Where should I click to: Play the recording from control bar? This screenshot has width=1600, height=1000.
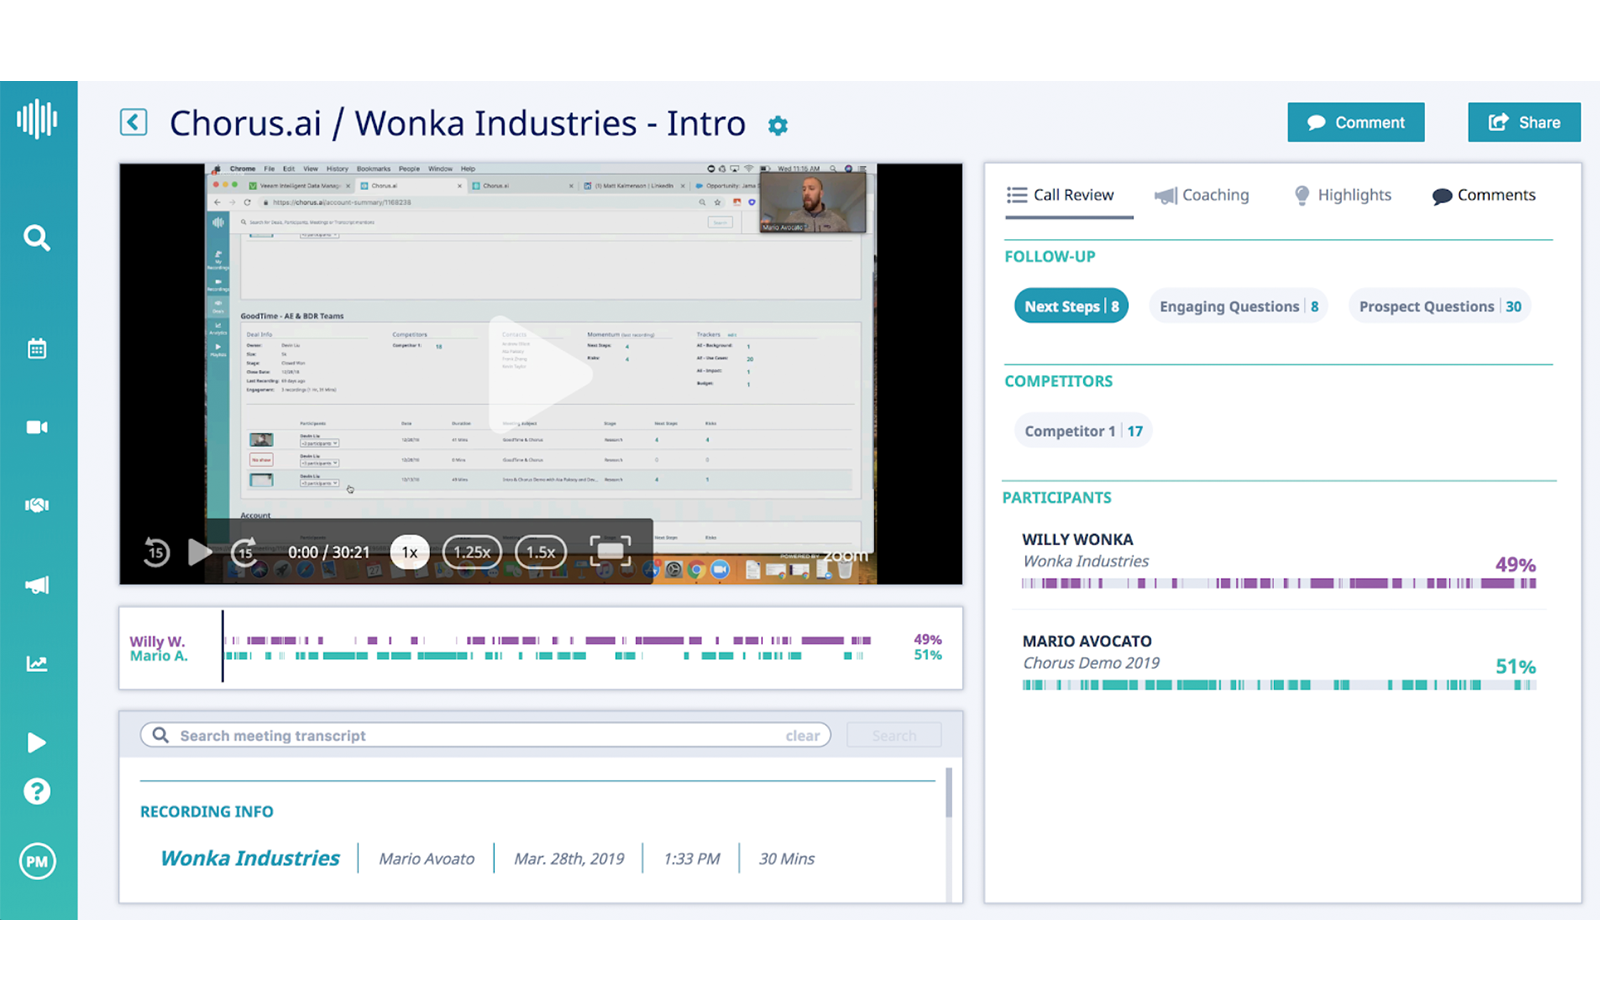[x=200, y=552]
